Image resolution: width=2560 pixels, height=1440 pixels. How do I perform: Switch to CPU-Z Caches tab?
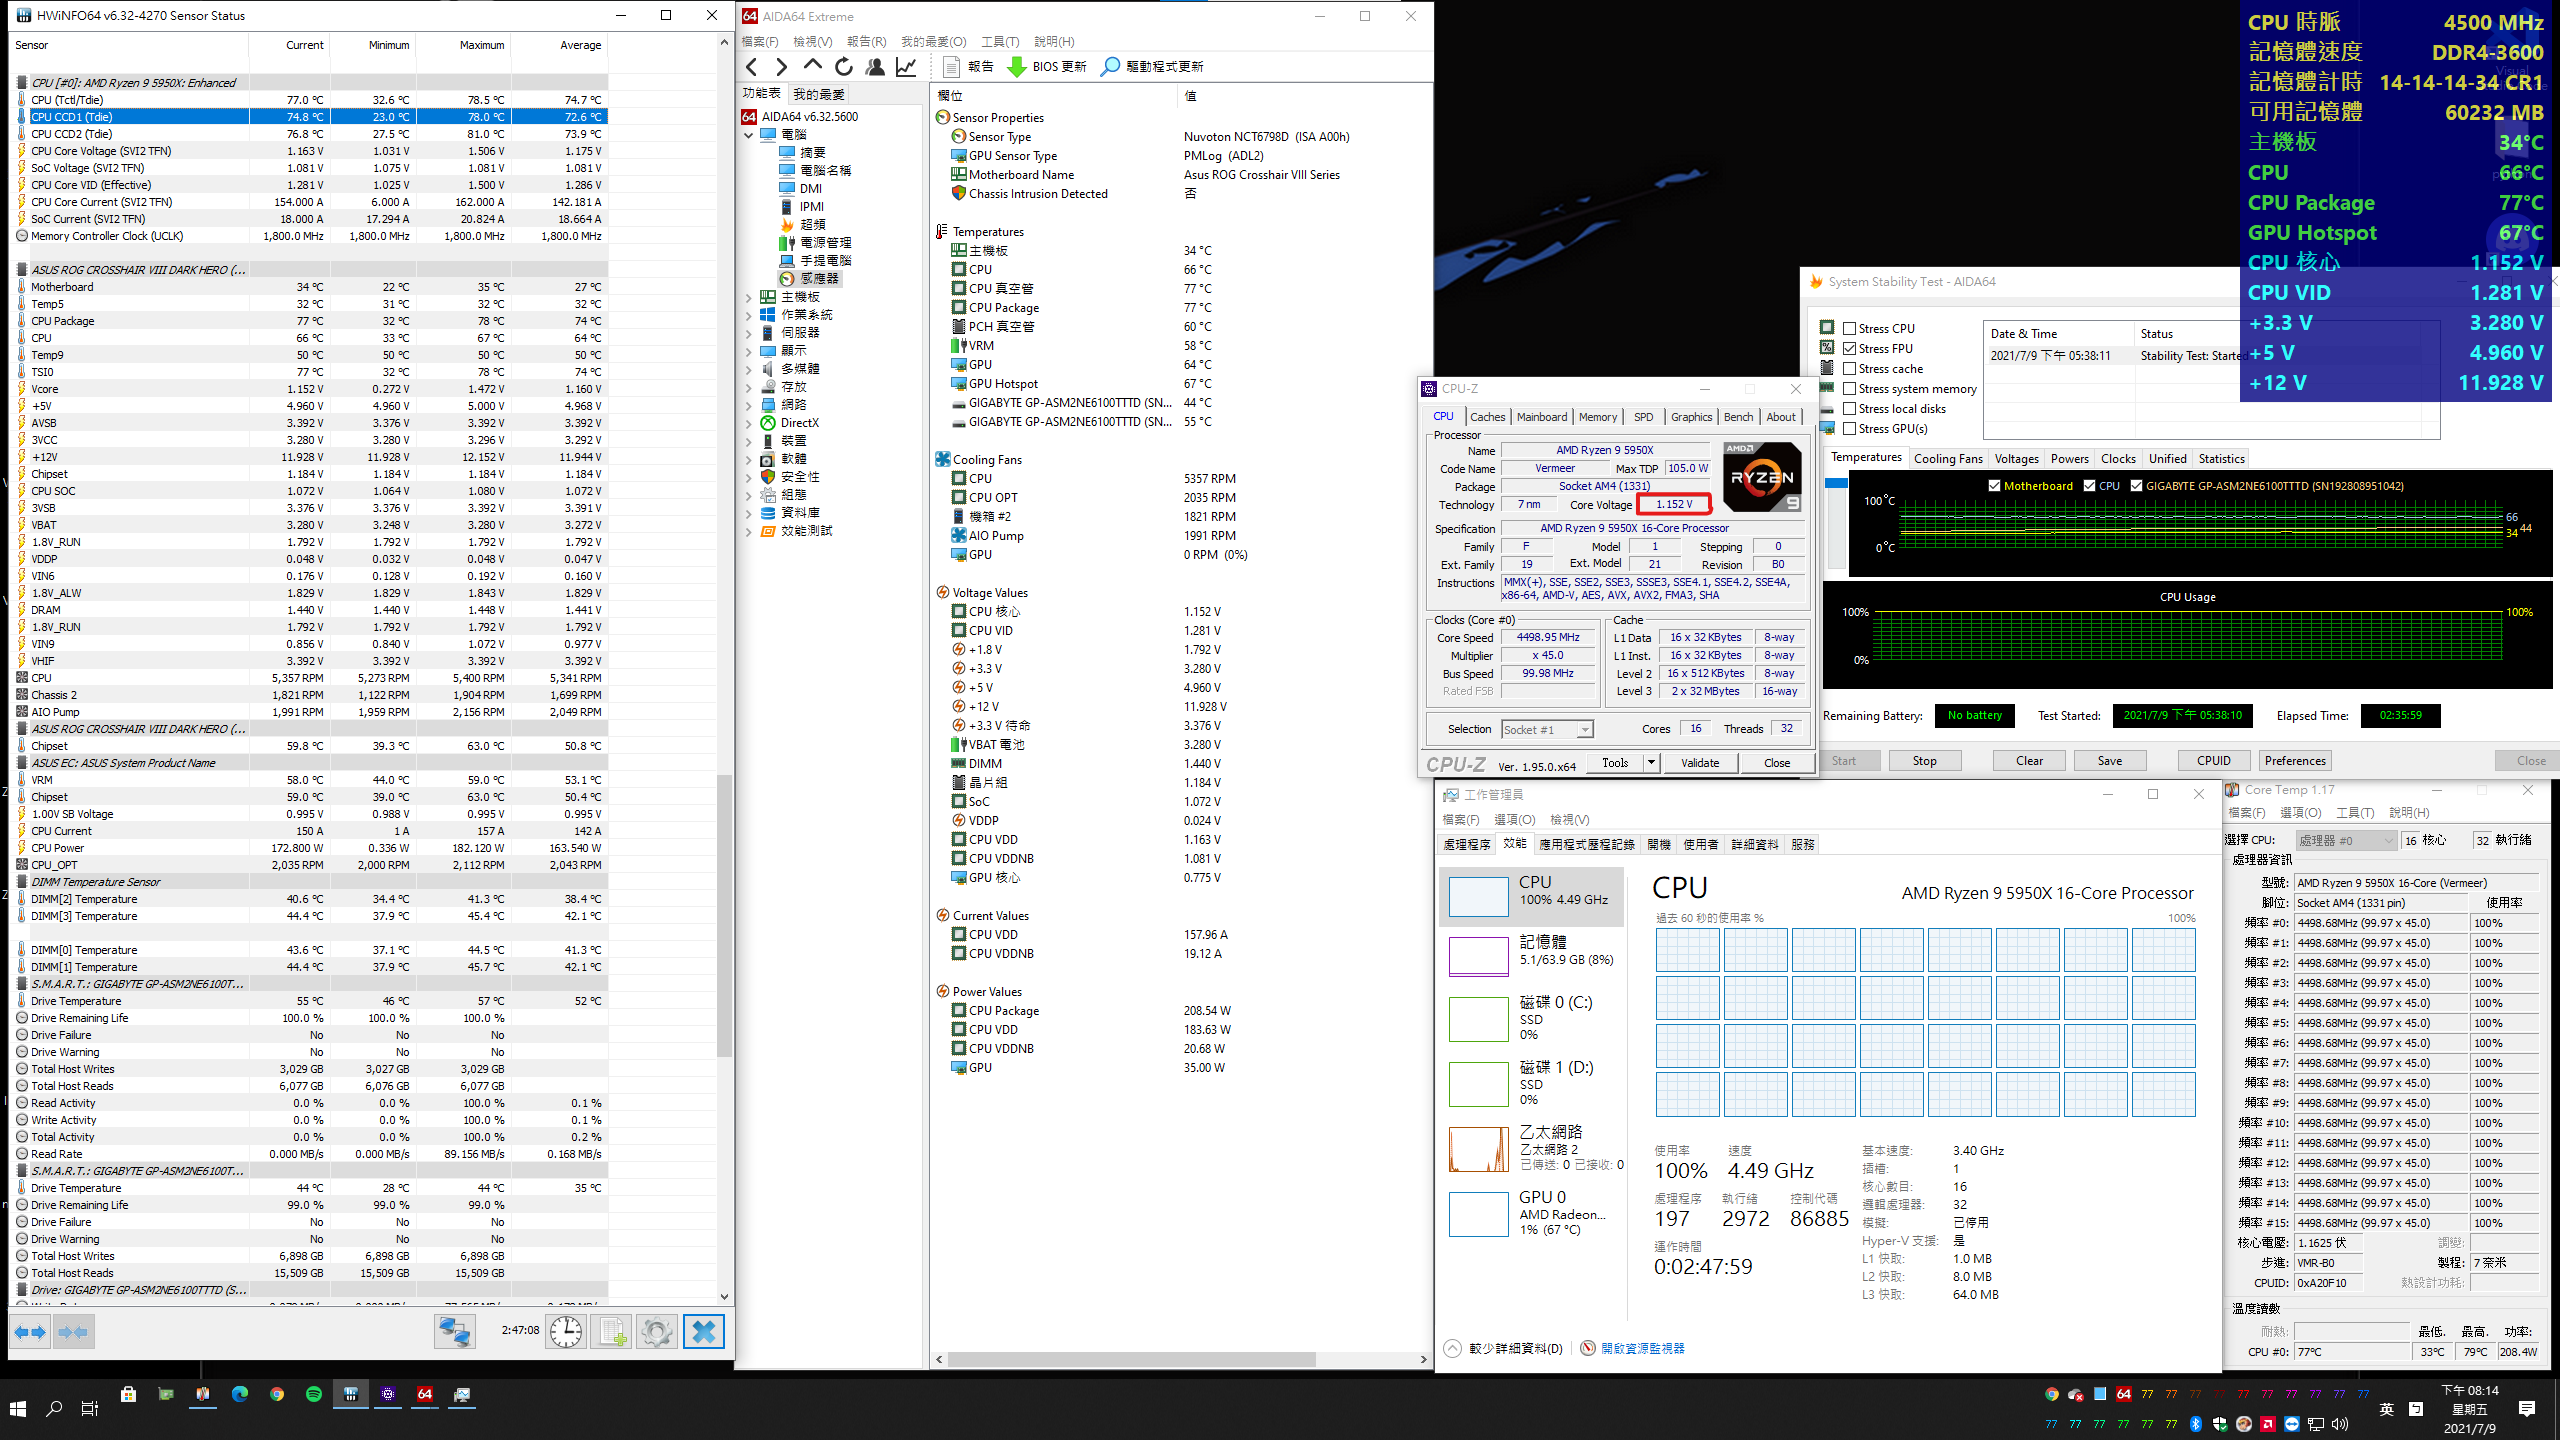pos(1487,417)
